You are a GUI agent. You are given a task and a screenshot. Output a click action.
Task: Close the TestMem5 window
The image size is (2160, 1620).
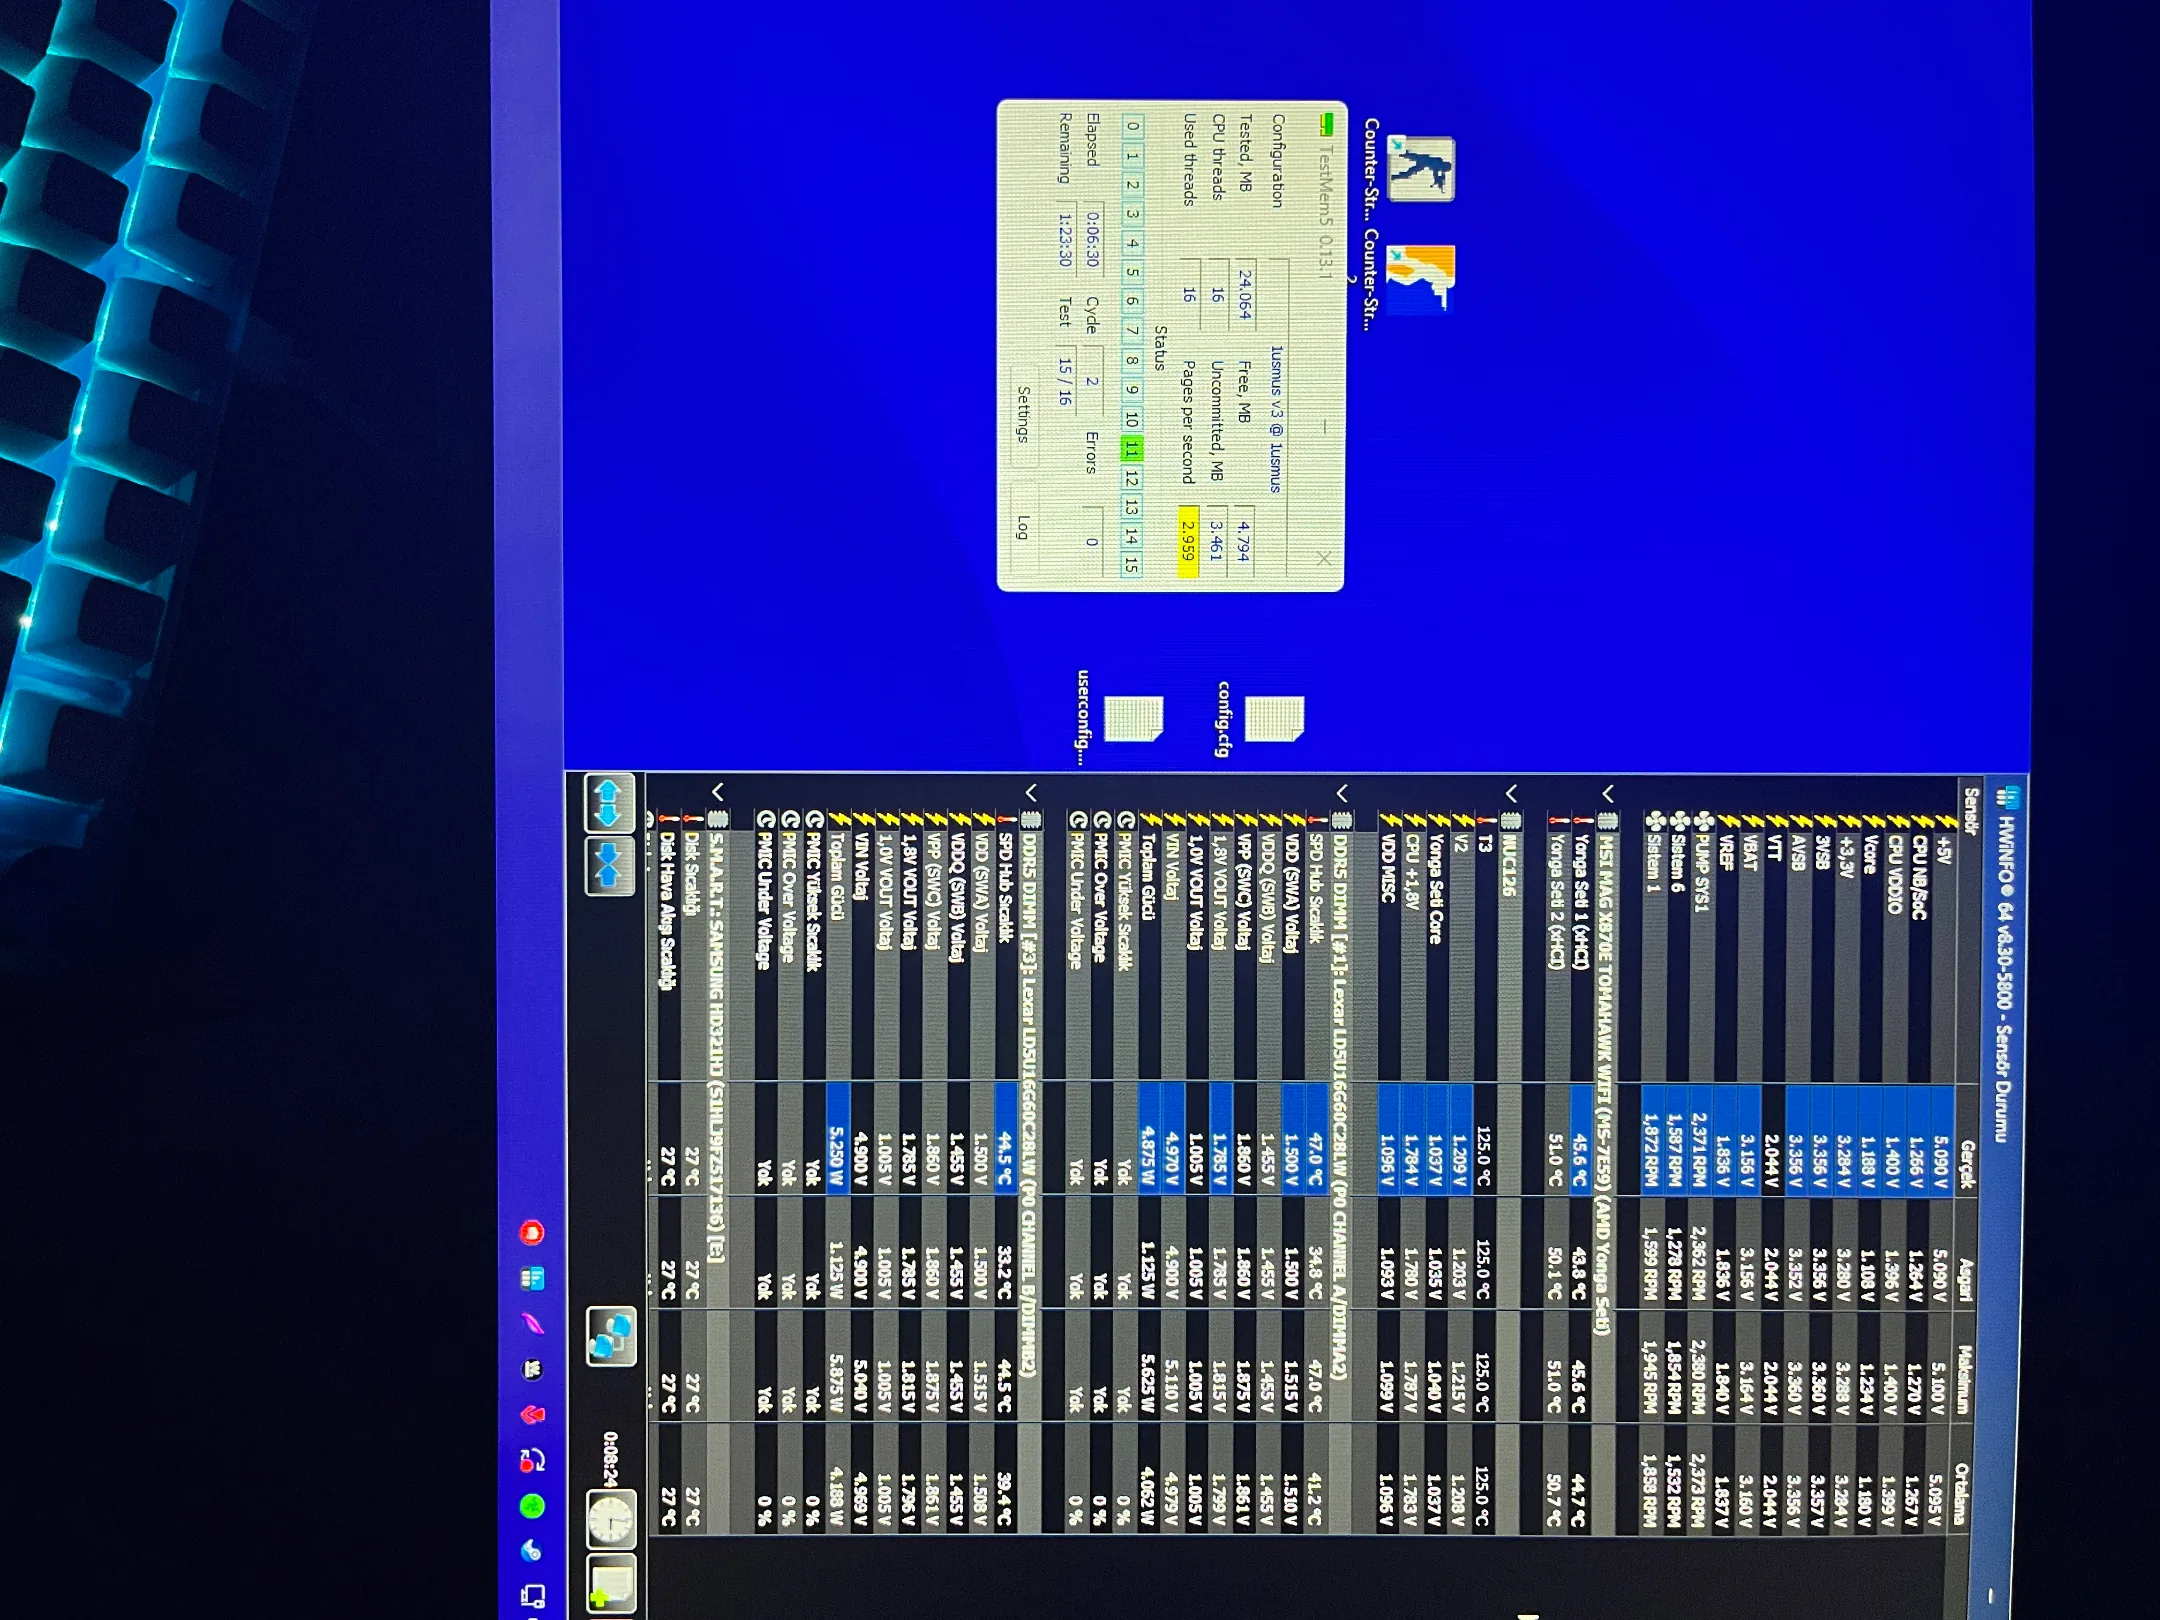pyautogui.click(x=1323, y=558)
